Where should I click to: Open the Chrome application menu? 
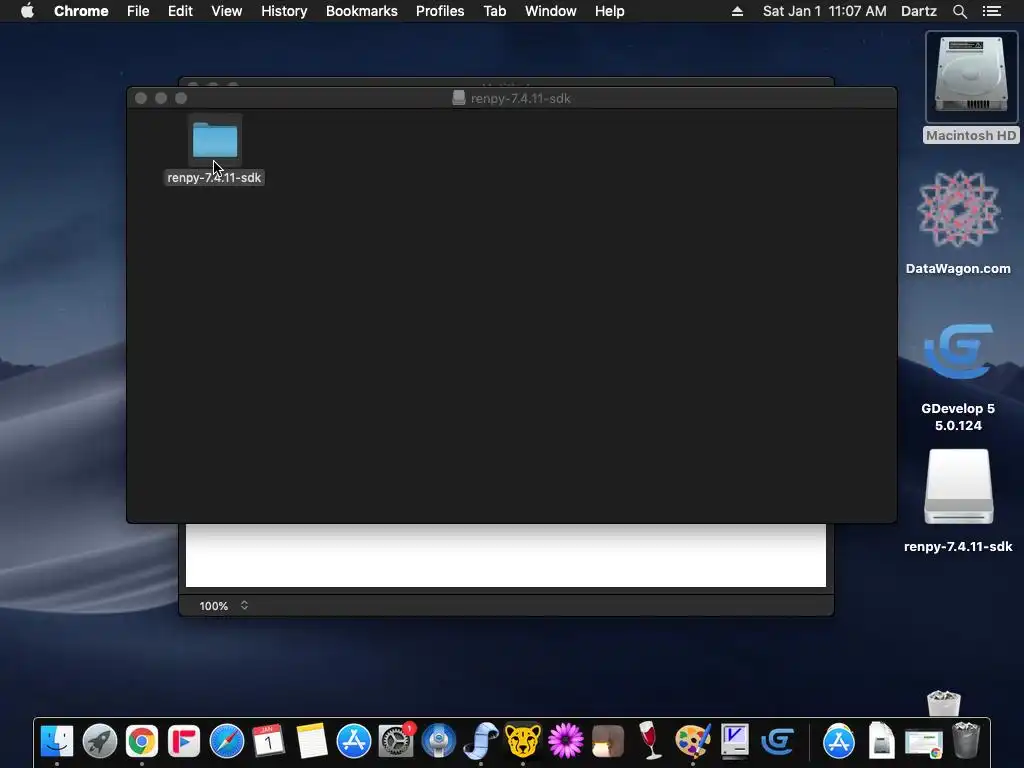[x=81, y=11]
